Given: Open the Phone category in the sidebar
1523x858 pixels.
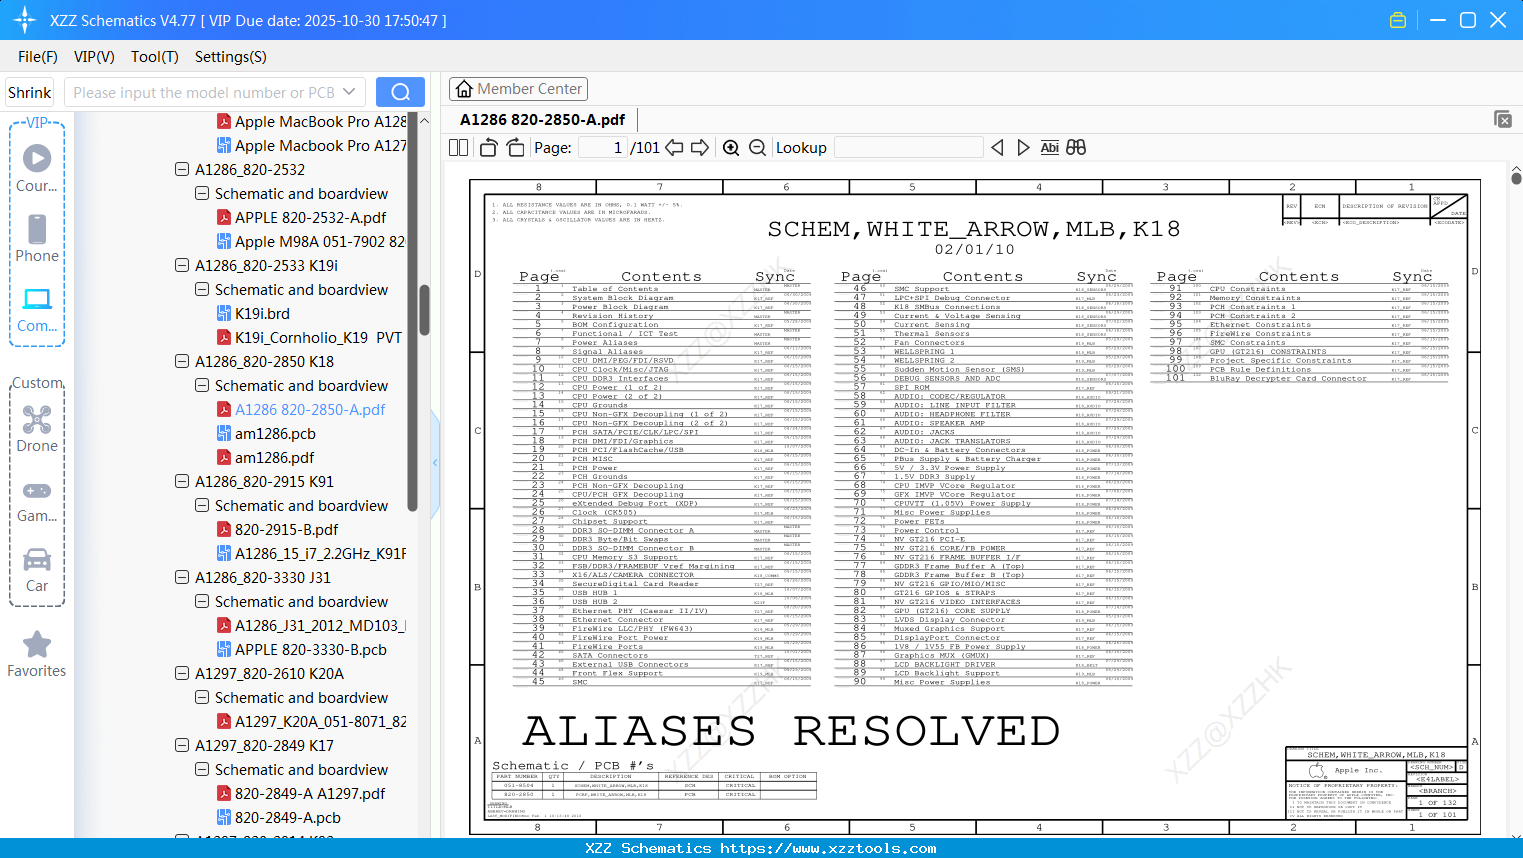Looking at the screenshot, I should (x=37, y=238).
